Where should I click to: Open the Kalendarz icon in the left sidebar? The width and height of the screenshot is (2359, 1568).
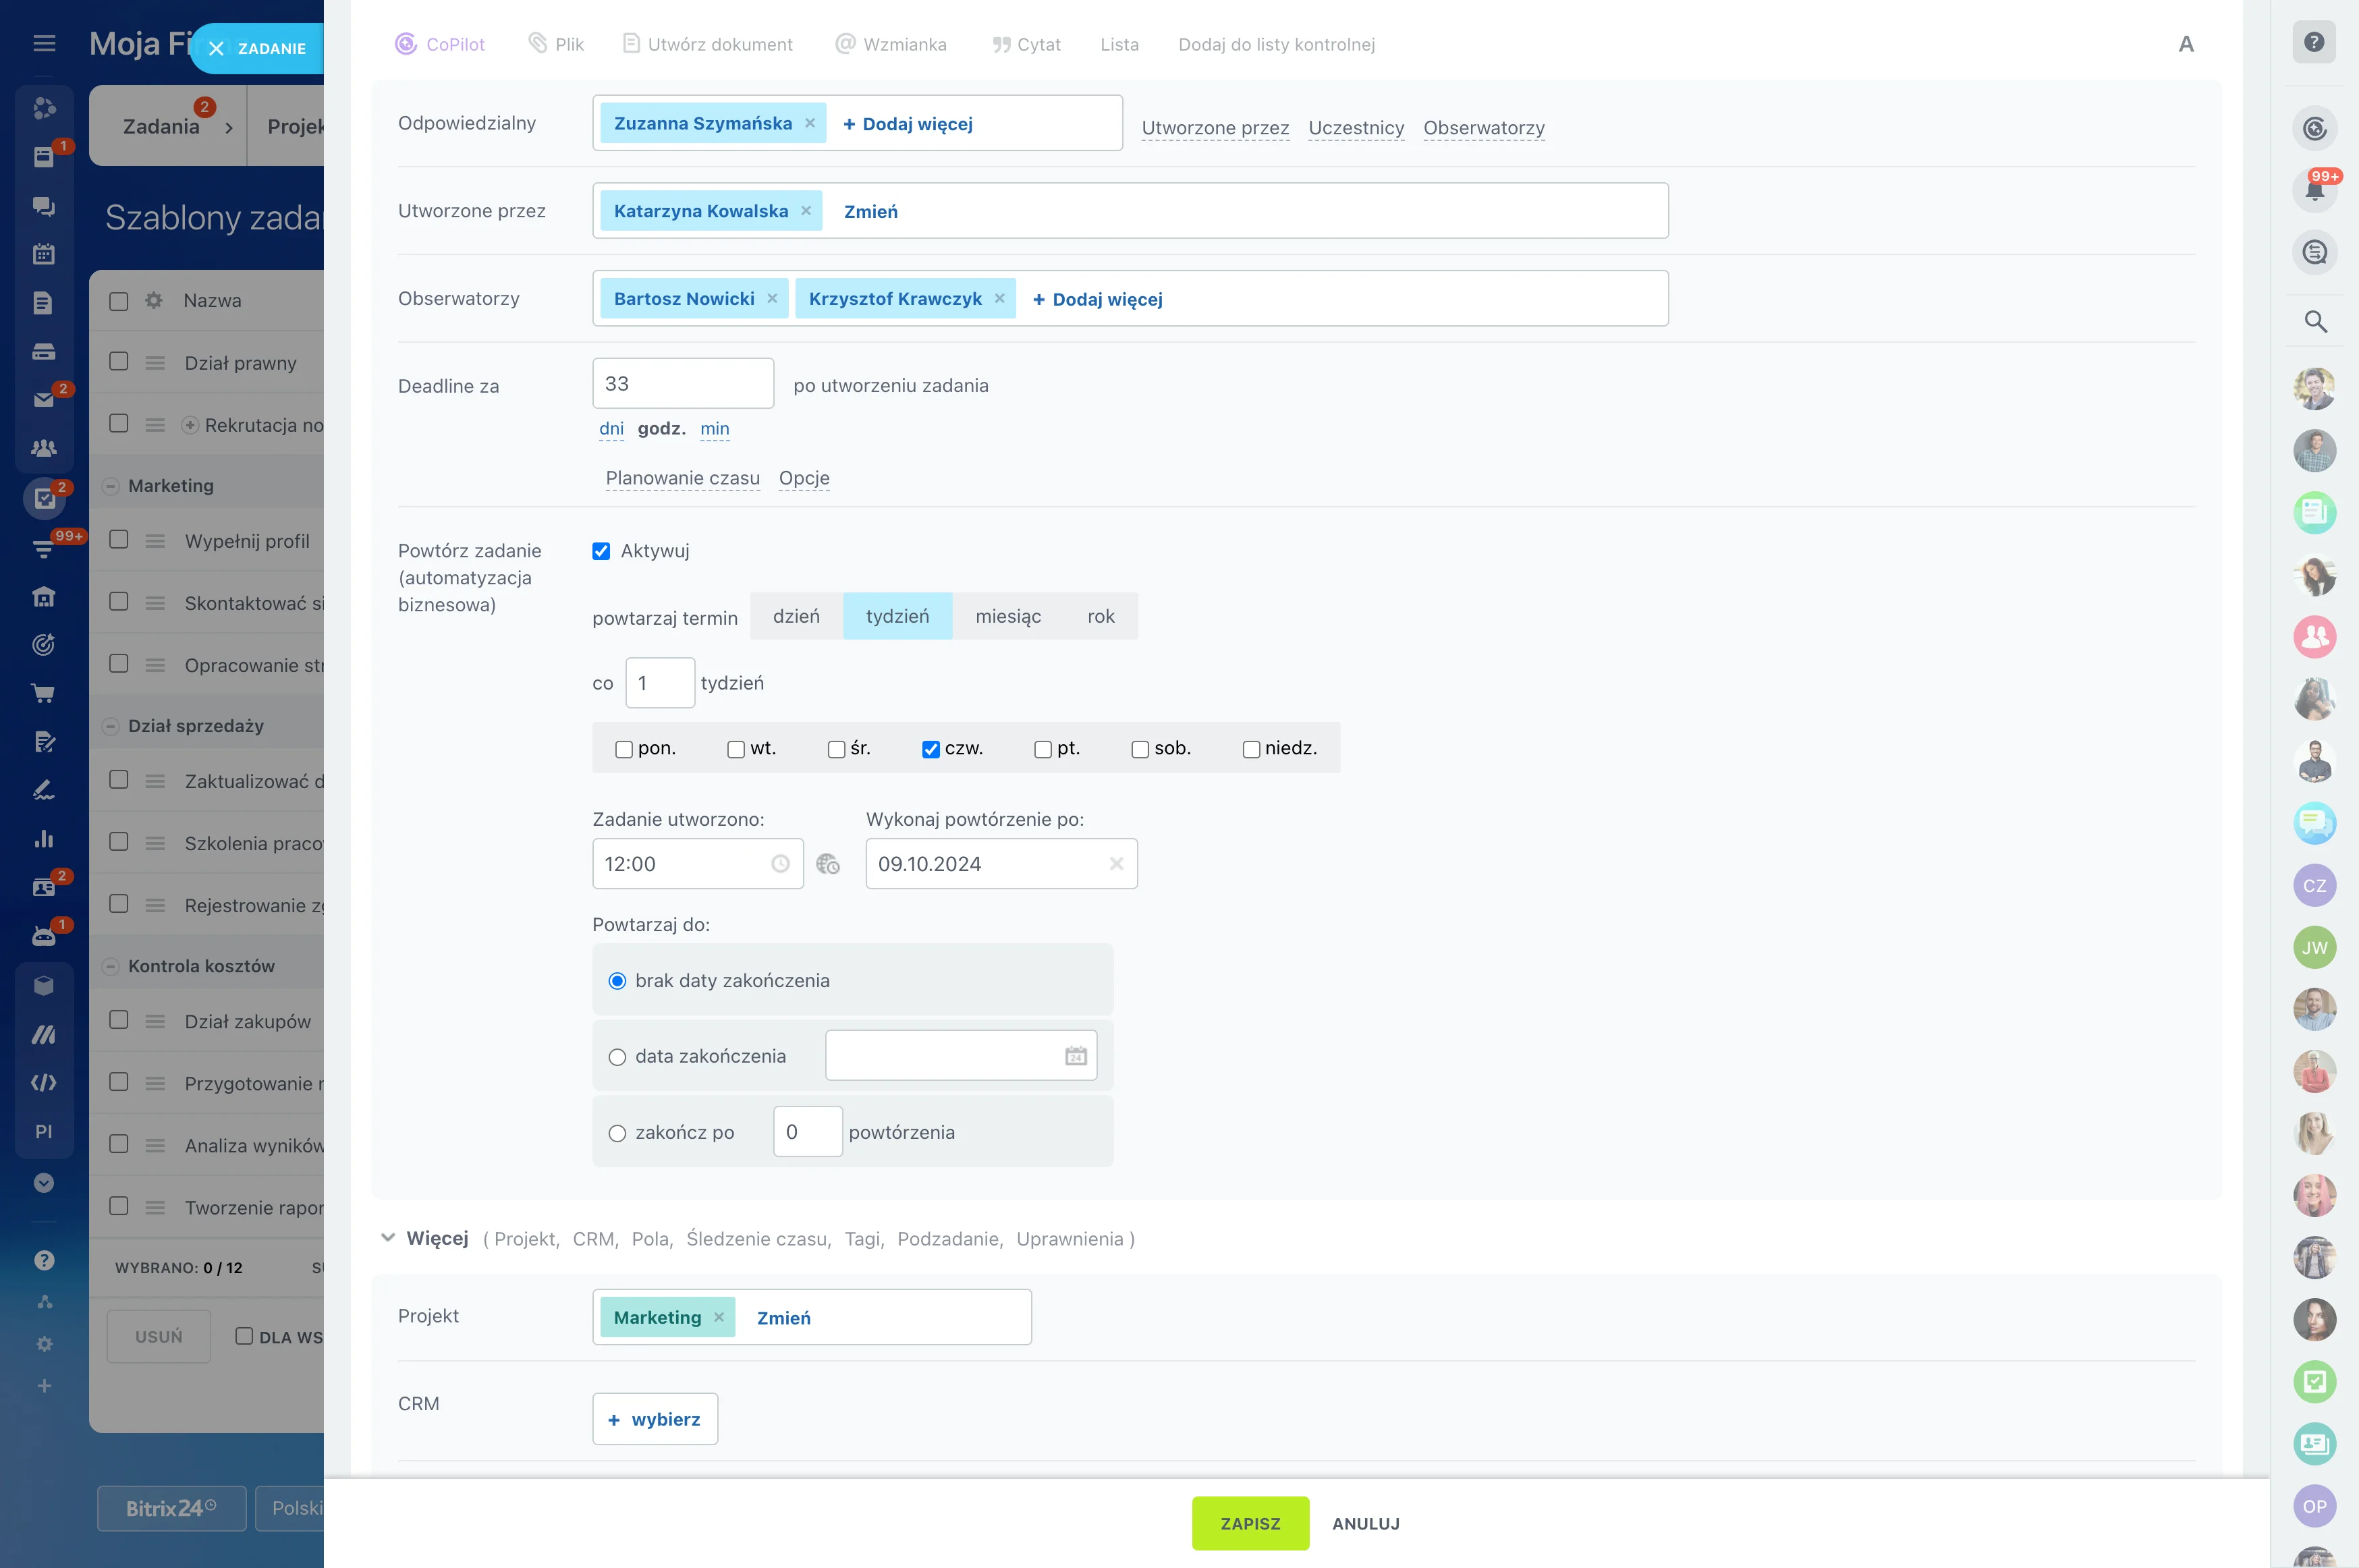(x=44, y=254)
